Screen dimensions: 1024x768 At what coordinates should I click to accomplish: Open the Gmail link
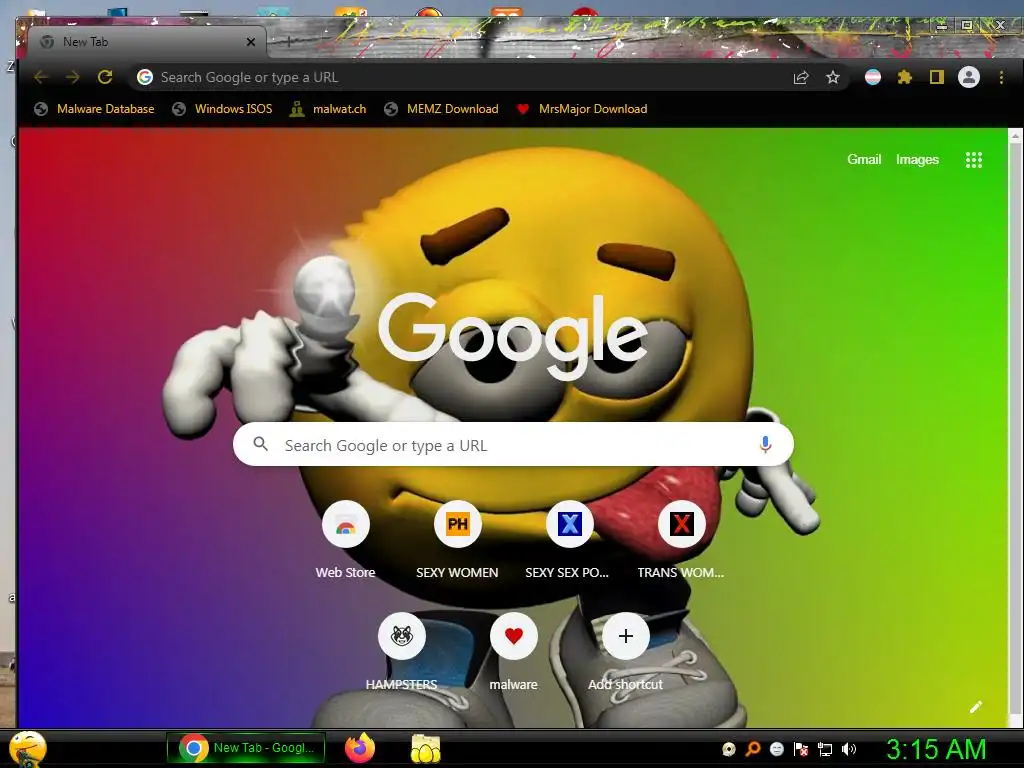click(864, 159)
